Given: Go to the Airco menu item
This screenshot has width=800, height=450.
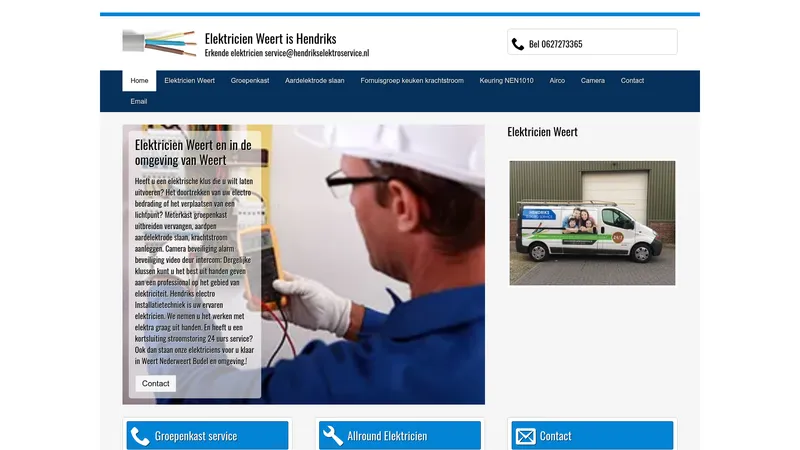Looking at the screenshot, I should click(x=557, y=81).
